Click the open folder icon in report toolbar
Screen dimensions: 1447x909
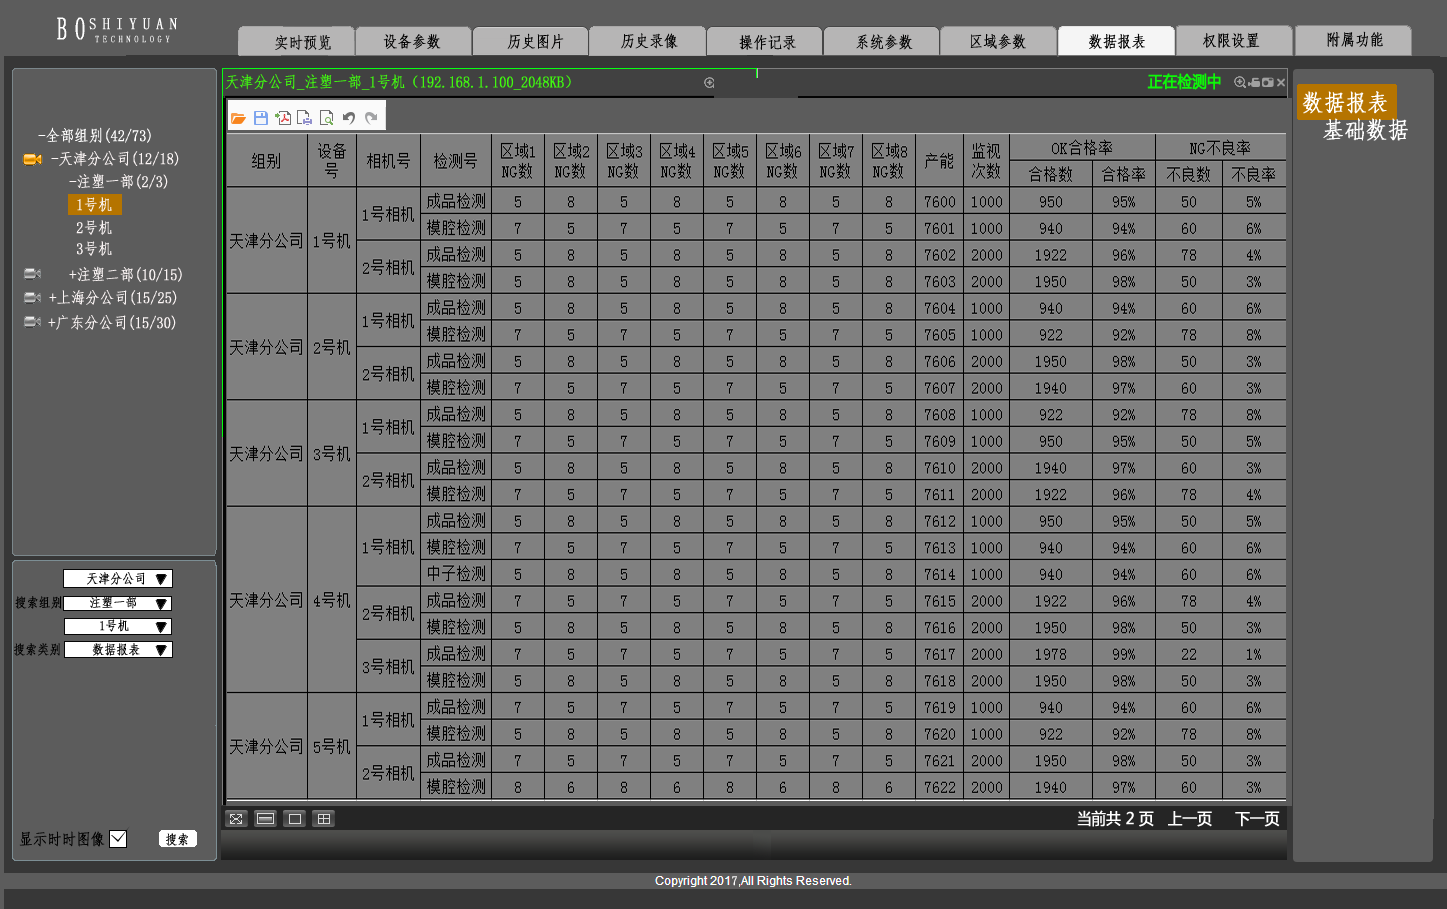(x=238, y=118)
